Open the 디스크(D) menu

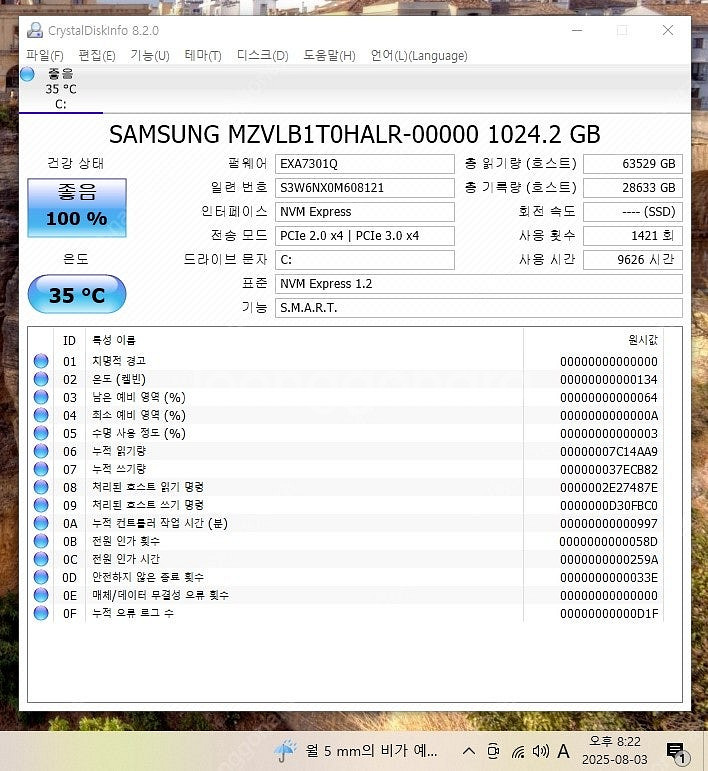(x=263, y=56)
